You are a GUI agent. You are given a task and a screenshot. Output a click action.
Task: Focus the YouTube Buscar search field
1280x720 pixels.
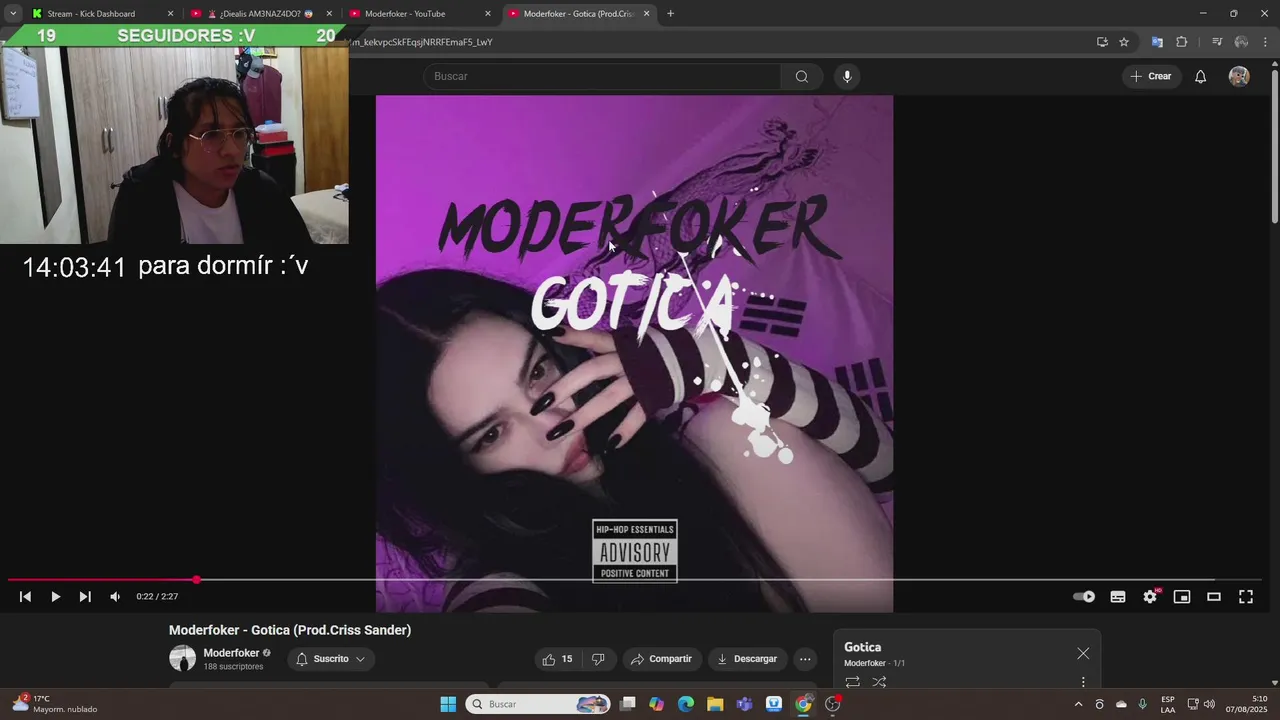(x=603, y=77)
